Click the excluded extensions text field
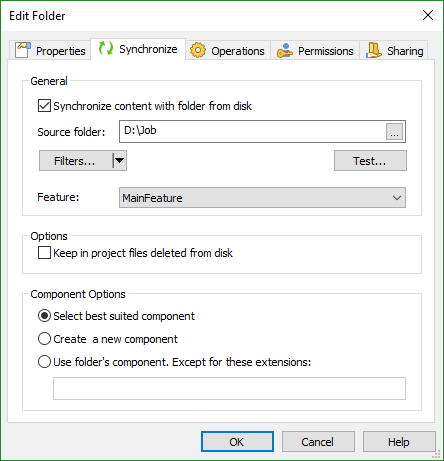Screen dimensions: 444x461 pos(229,388)
